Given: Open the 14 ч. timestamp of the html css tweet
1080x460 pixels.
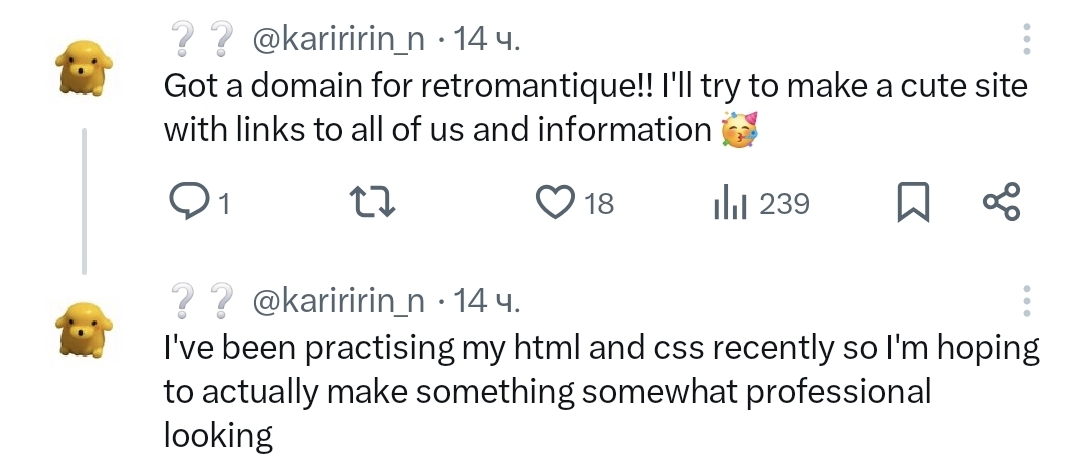Looking at the screenshot, I should (x=486, y=302).
